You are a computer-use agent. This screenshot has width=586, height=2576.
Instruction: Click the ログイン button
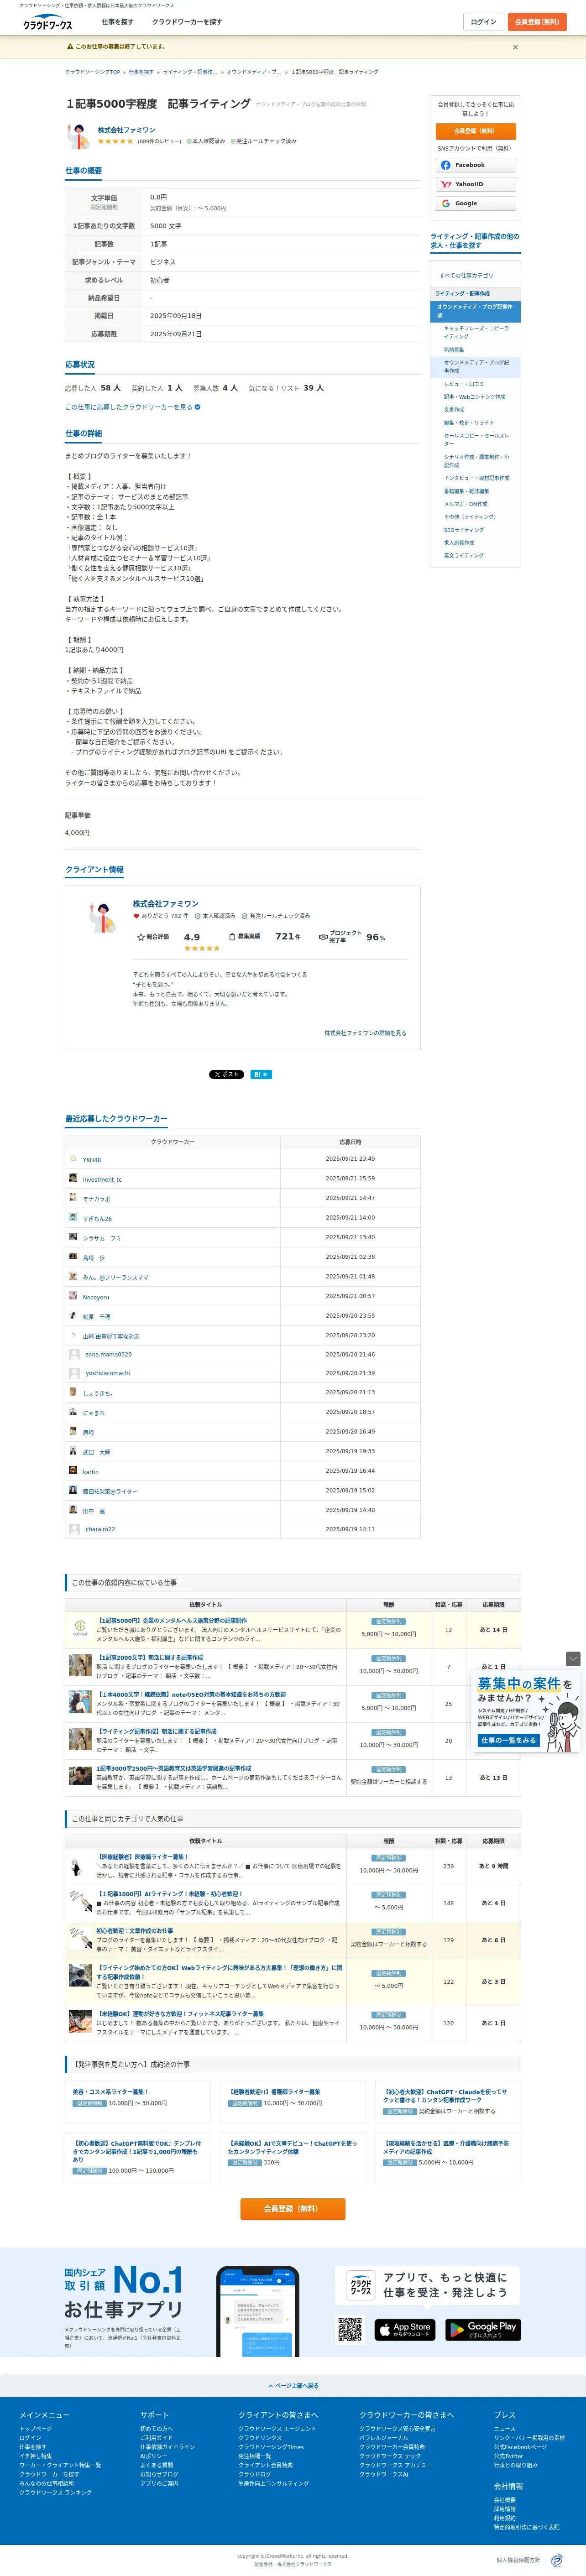(x=484, y=22)
